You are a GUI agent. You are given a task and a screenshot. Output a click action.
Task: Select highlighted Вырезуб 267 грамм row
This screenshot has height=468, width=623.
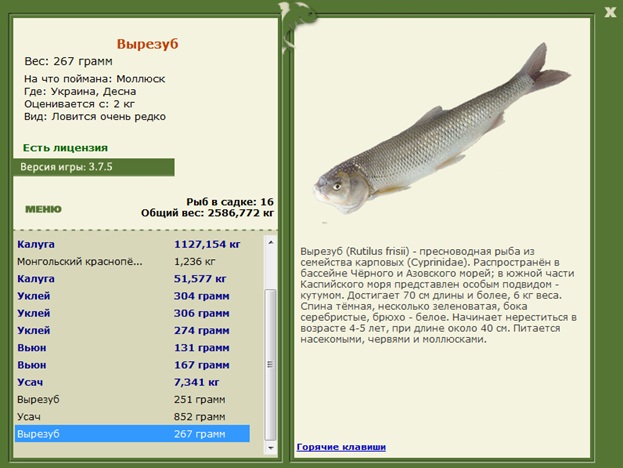coord(132,433)
